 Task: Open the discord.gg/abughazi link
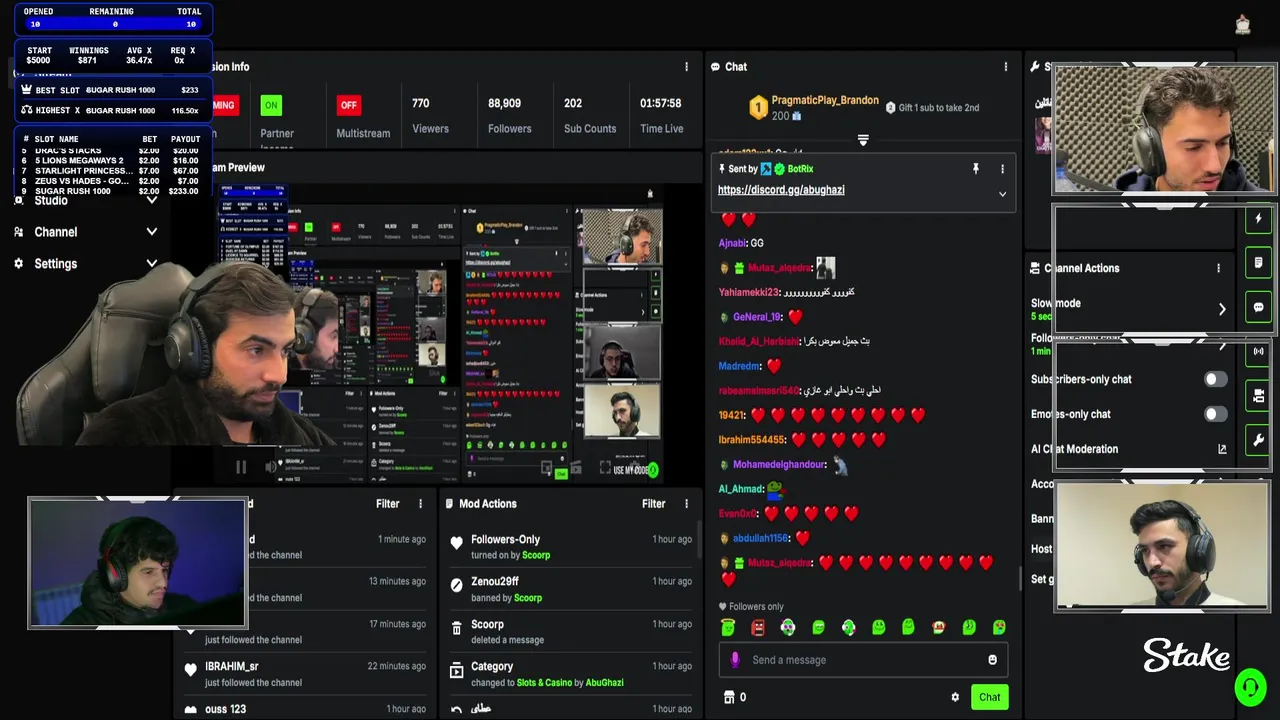click(781, 190)
